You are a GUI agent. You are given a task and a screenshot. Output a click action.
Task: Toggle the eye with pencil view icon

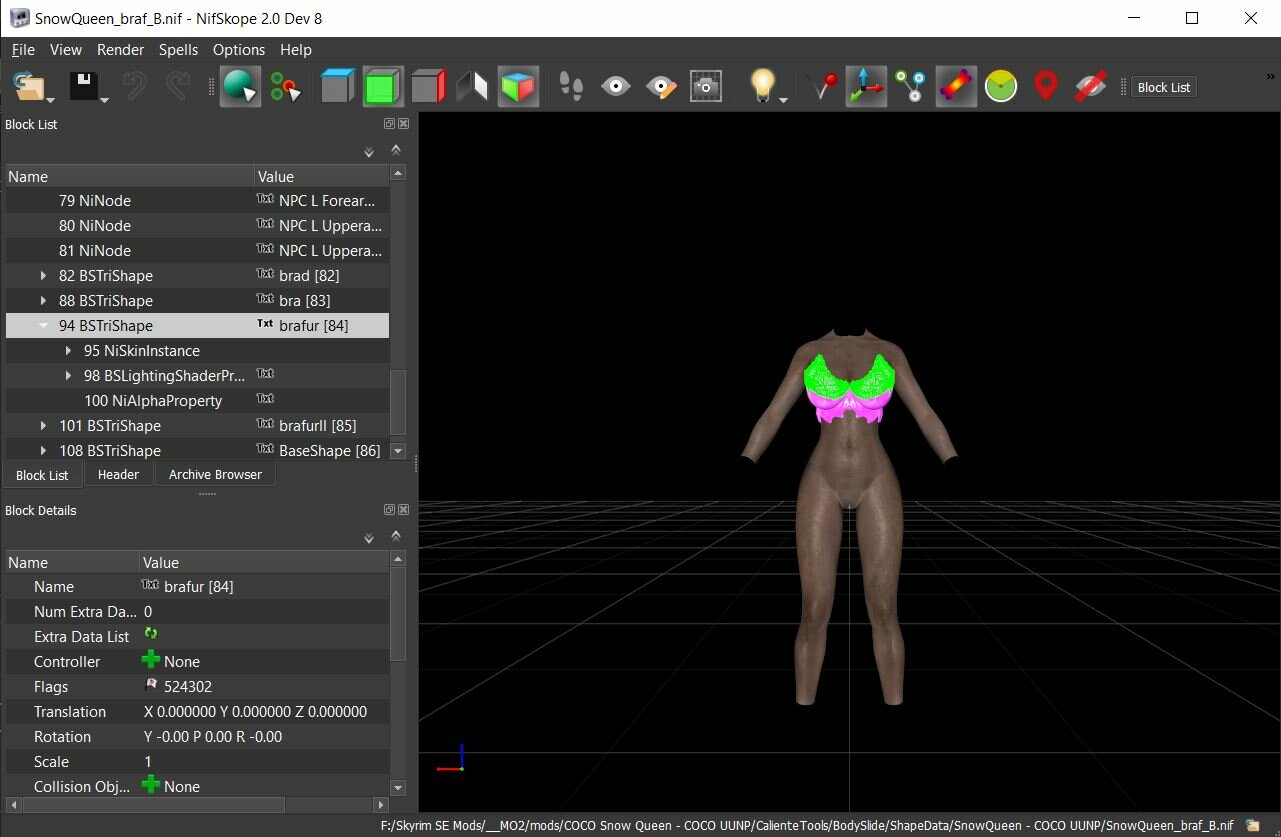661,86
